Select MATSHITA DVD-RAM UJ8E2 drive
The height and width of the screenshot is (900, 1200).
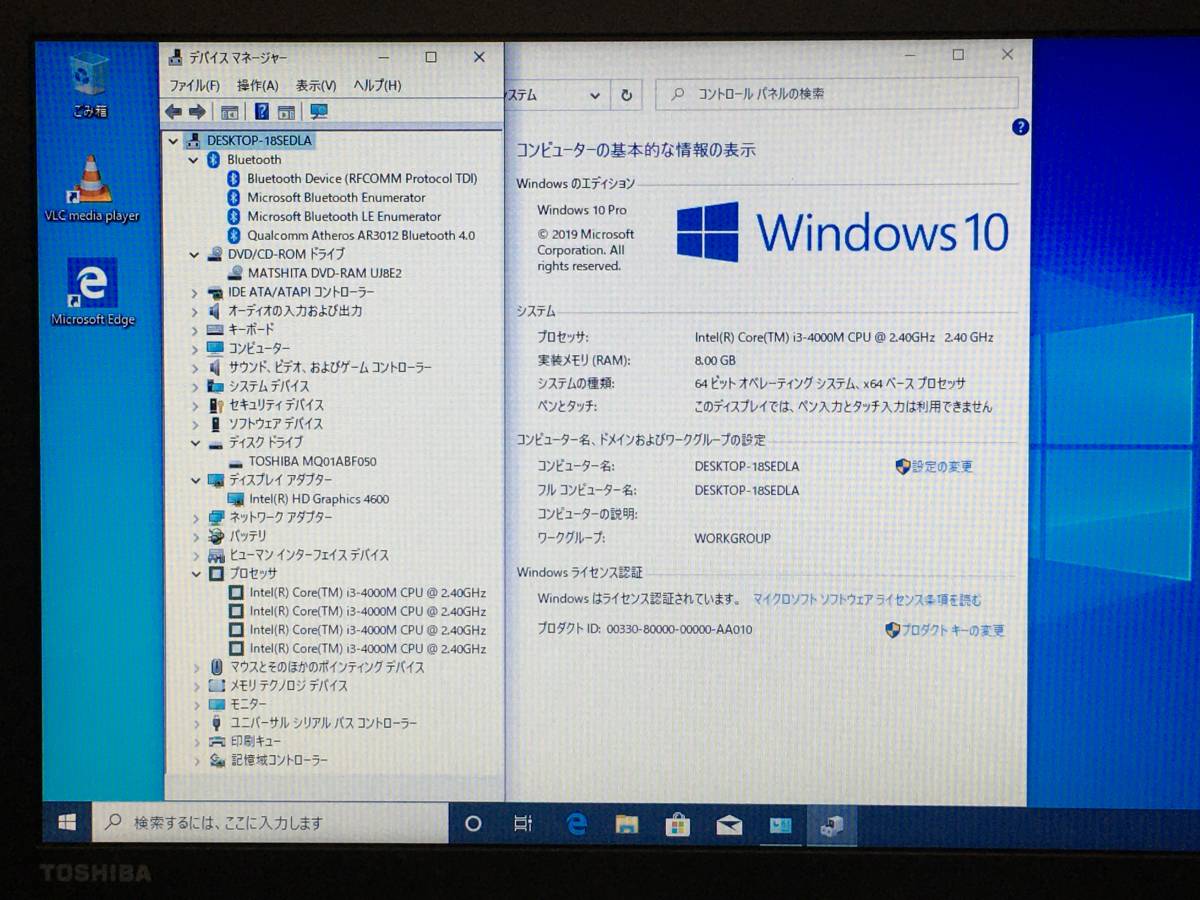[x=324, y=273]
